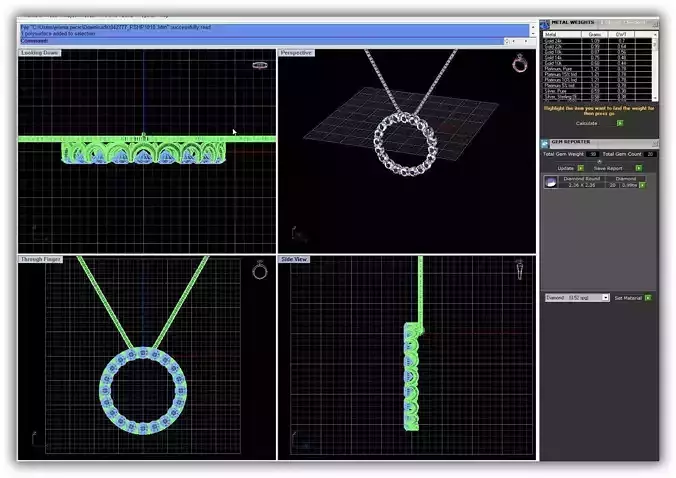
Task: Select the diamond gem thumbnail in Gem Reporter
Action: pos(551,182)
